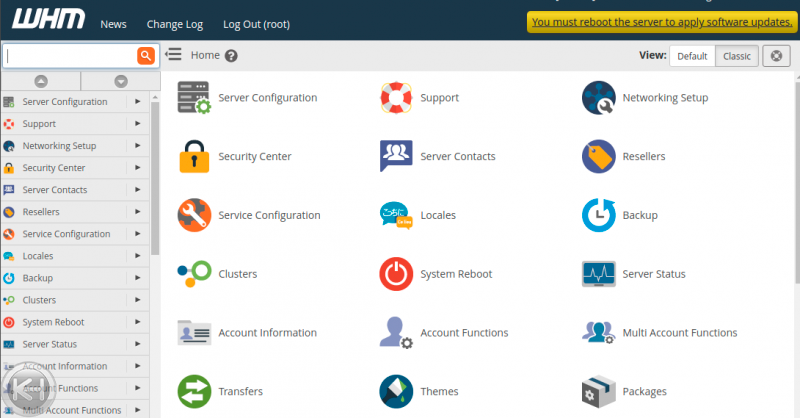Open the Support lifebuoy icon
The width and height of the screenshot is (800, 418).
tap(396, 97)
